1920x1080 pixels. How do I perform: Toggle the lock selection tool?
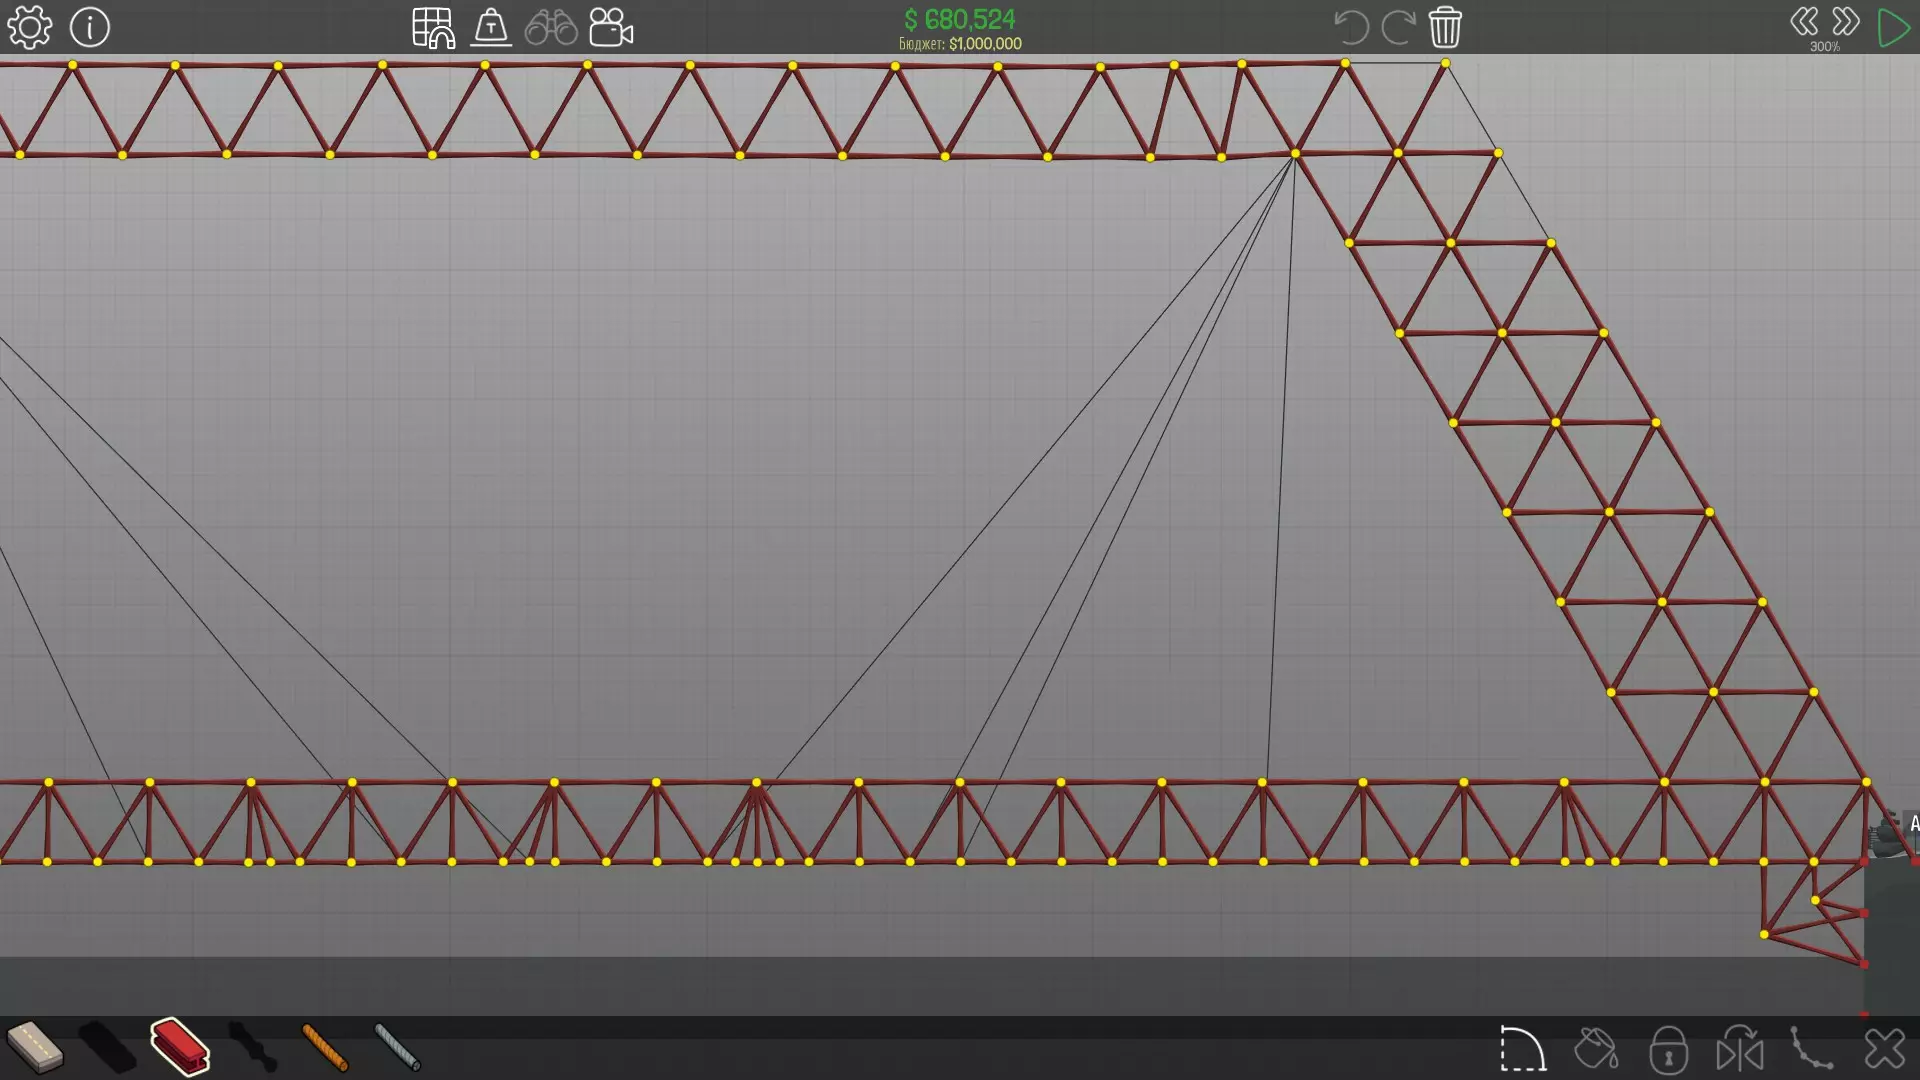1668,1049
